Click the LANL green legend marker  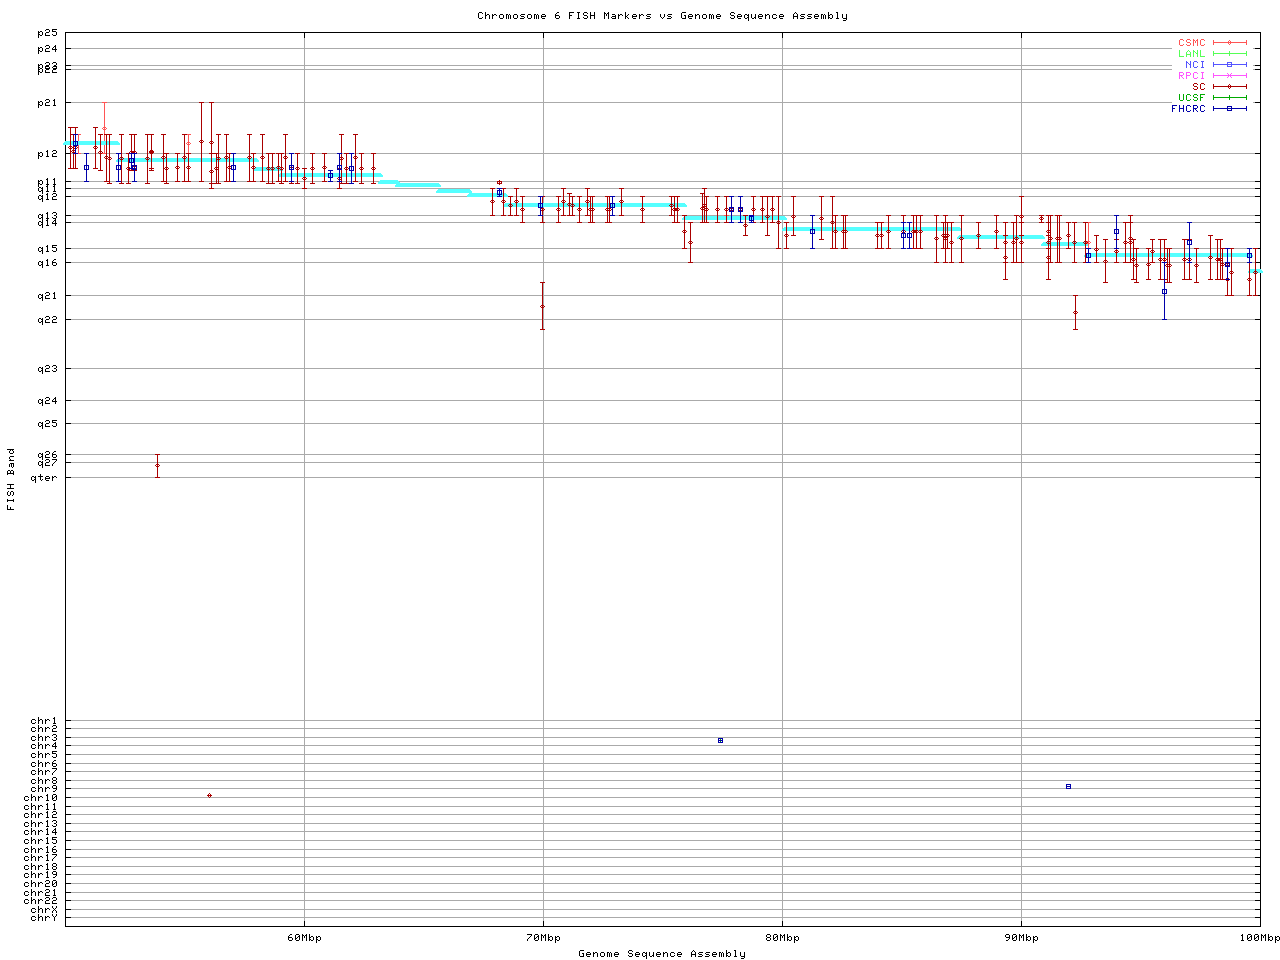pos(1229,54)
